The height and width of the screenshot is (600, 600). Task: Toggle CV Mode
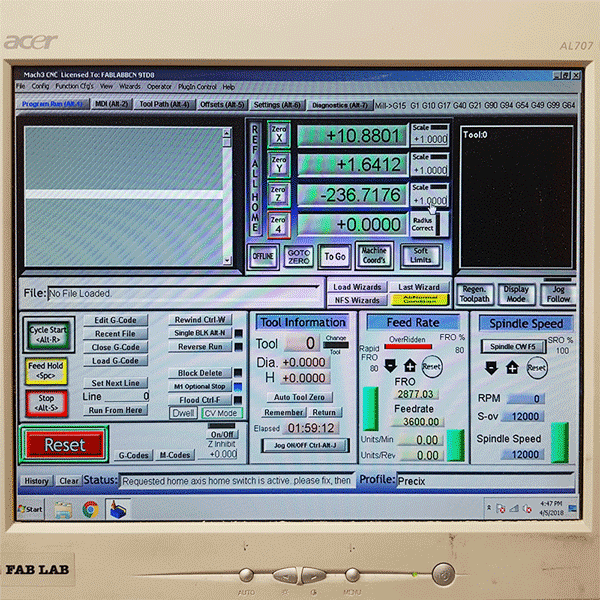click(x=221, y=413)
